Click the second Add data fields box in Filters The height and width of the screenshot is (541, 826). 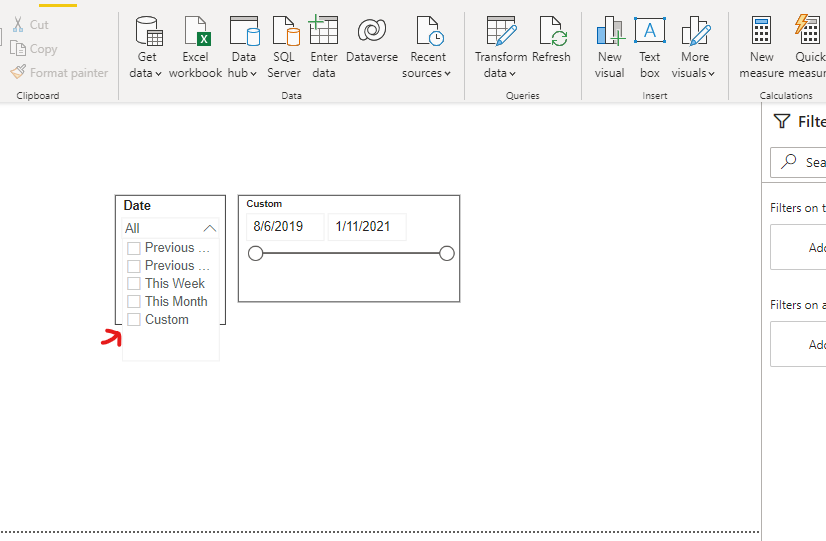point(798,344)
